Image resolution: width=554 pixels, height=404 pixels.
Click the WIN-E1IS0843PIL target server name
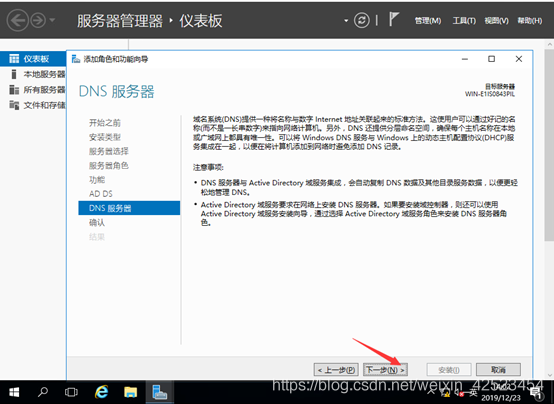pyautogui.click(x=490, y=94)
